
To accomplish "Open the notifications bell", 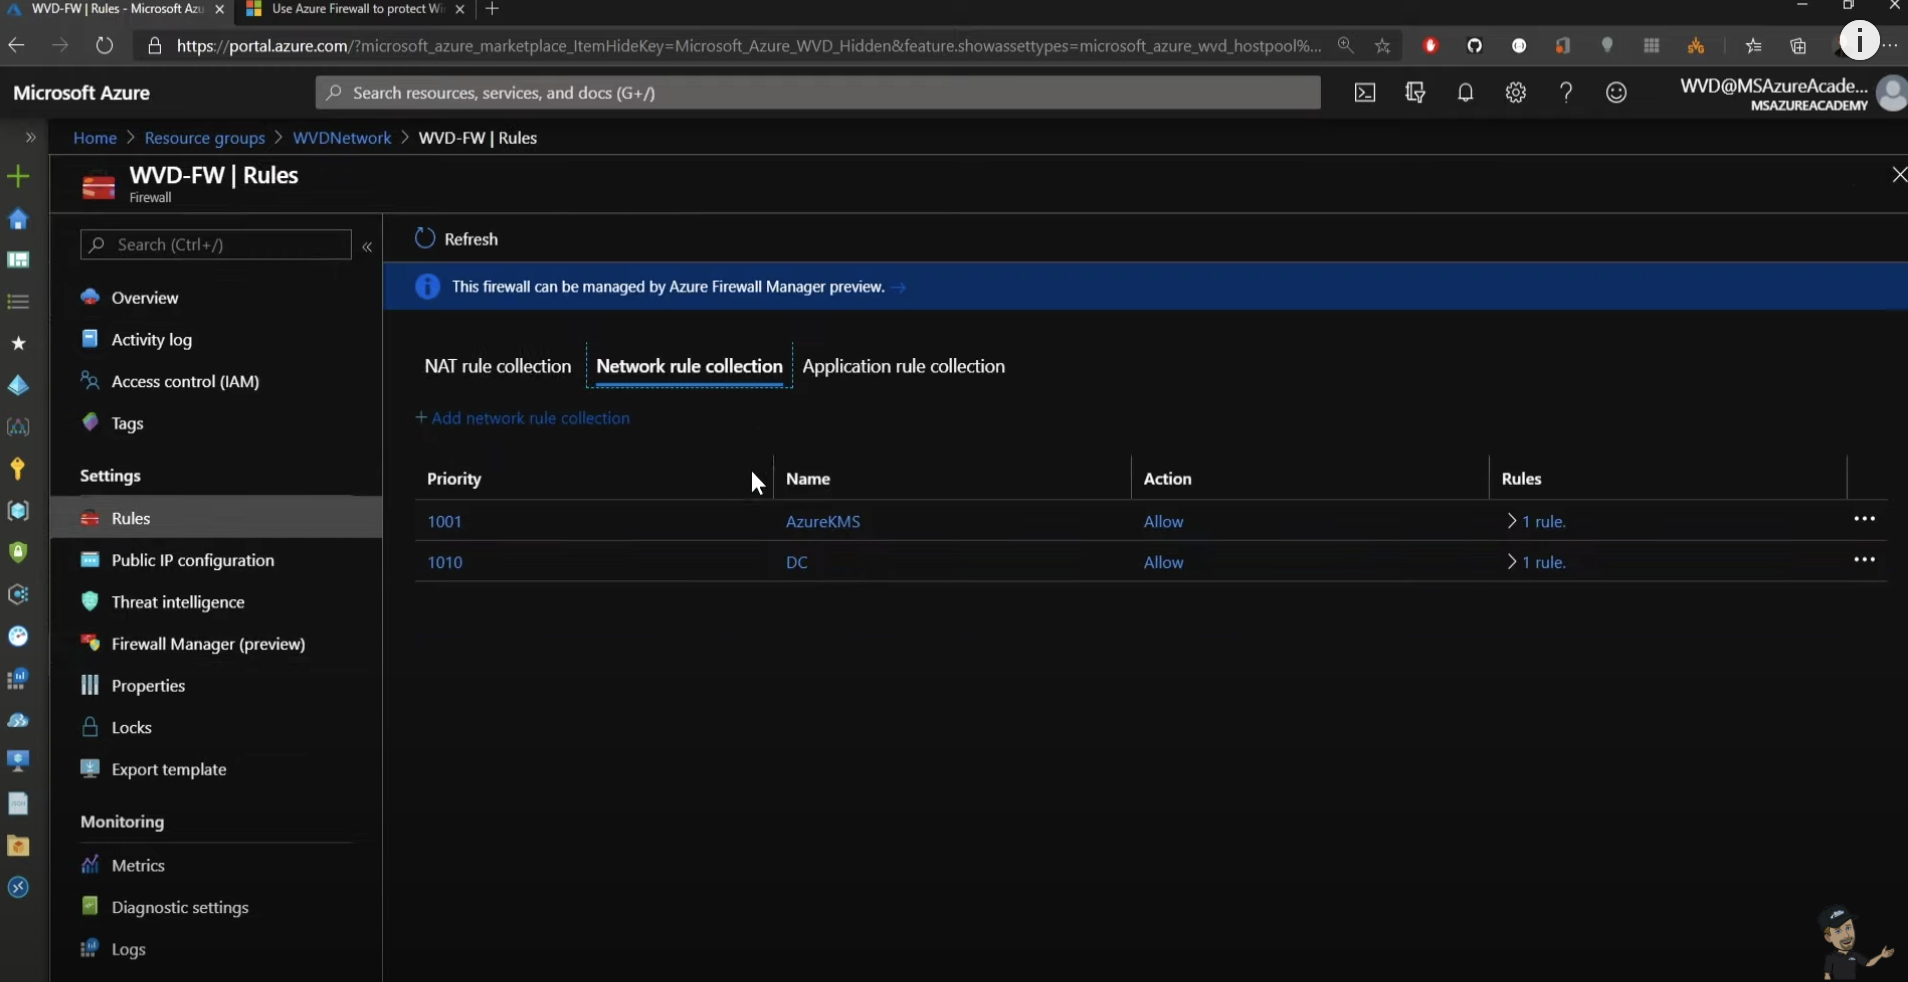I will (1465, 93).
